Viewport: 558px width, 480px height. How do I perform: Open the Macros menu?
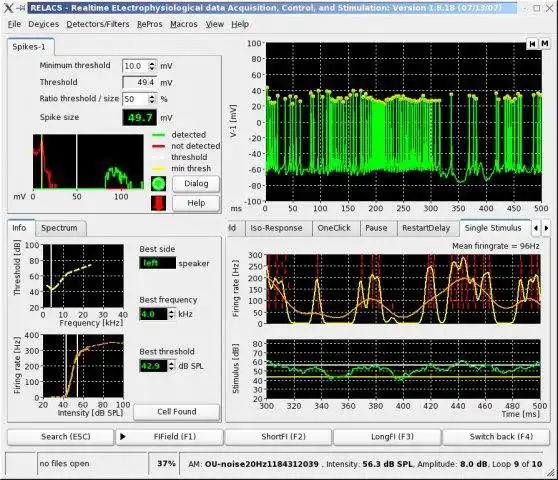pyautogui.click(x=184, y=24)
